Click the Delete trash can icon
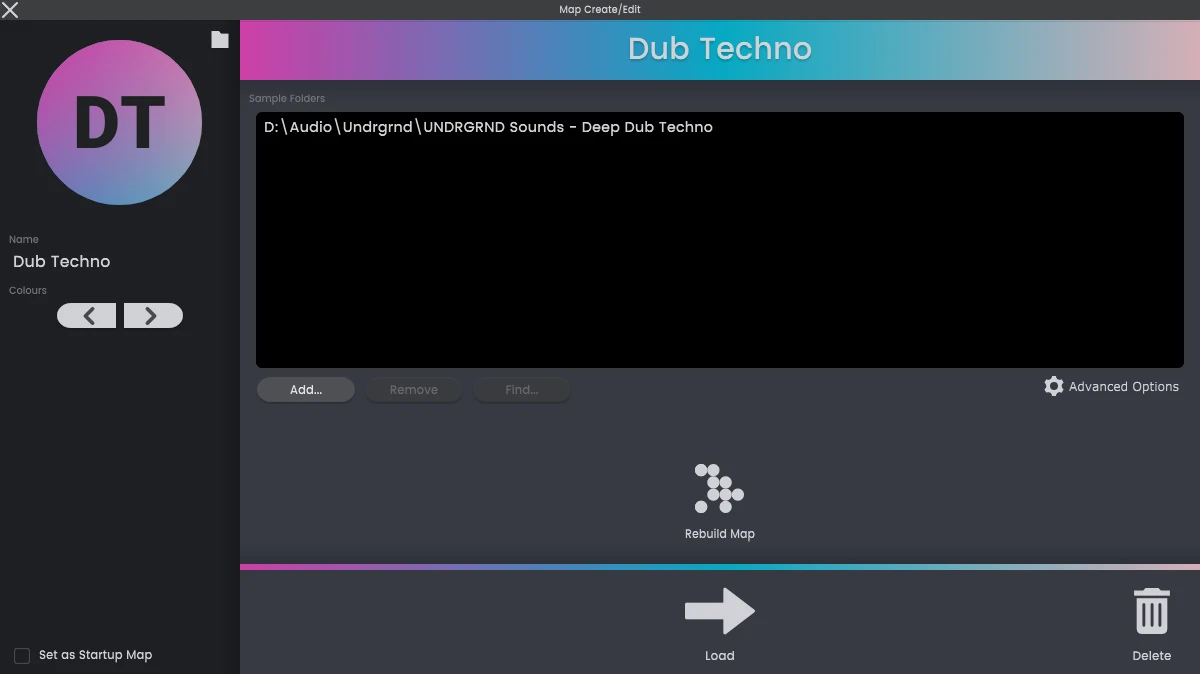The image size is (1200, 674). click(1151, 611)
